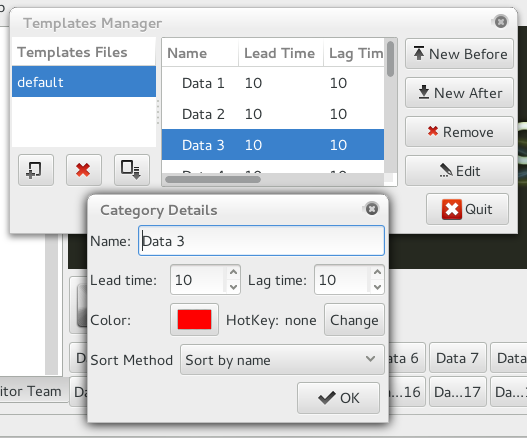527x438 pixels.
Task: Decrease the Lag time value
Action: pos(377,287)
